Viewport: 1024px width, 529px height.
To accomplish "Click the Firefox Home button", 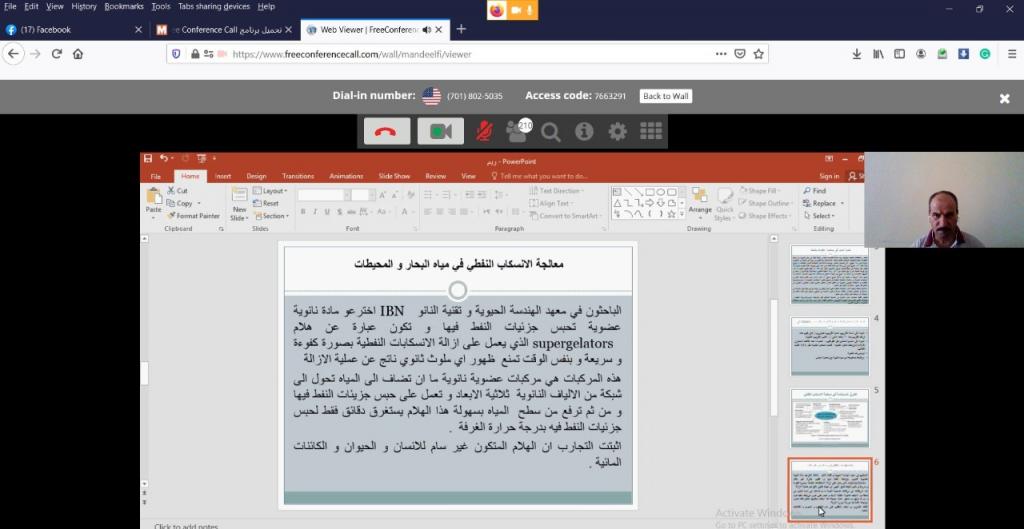I will click(x=78, y=54).
